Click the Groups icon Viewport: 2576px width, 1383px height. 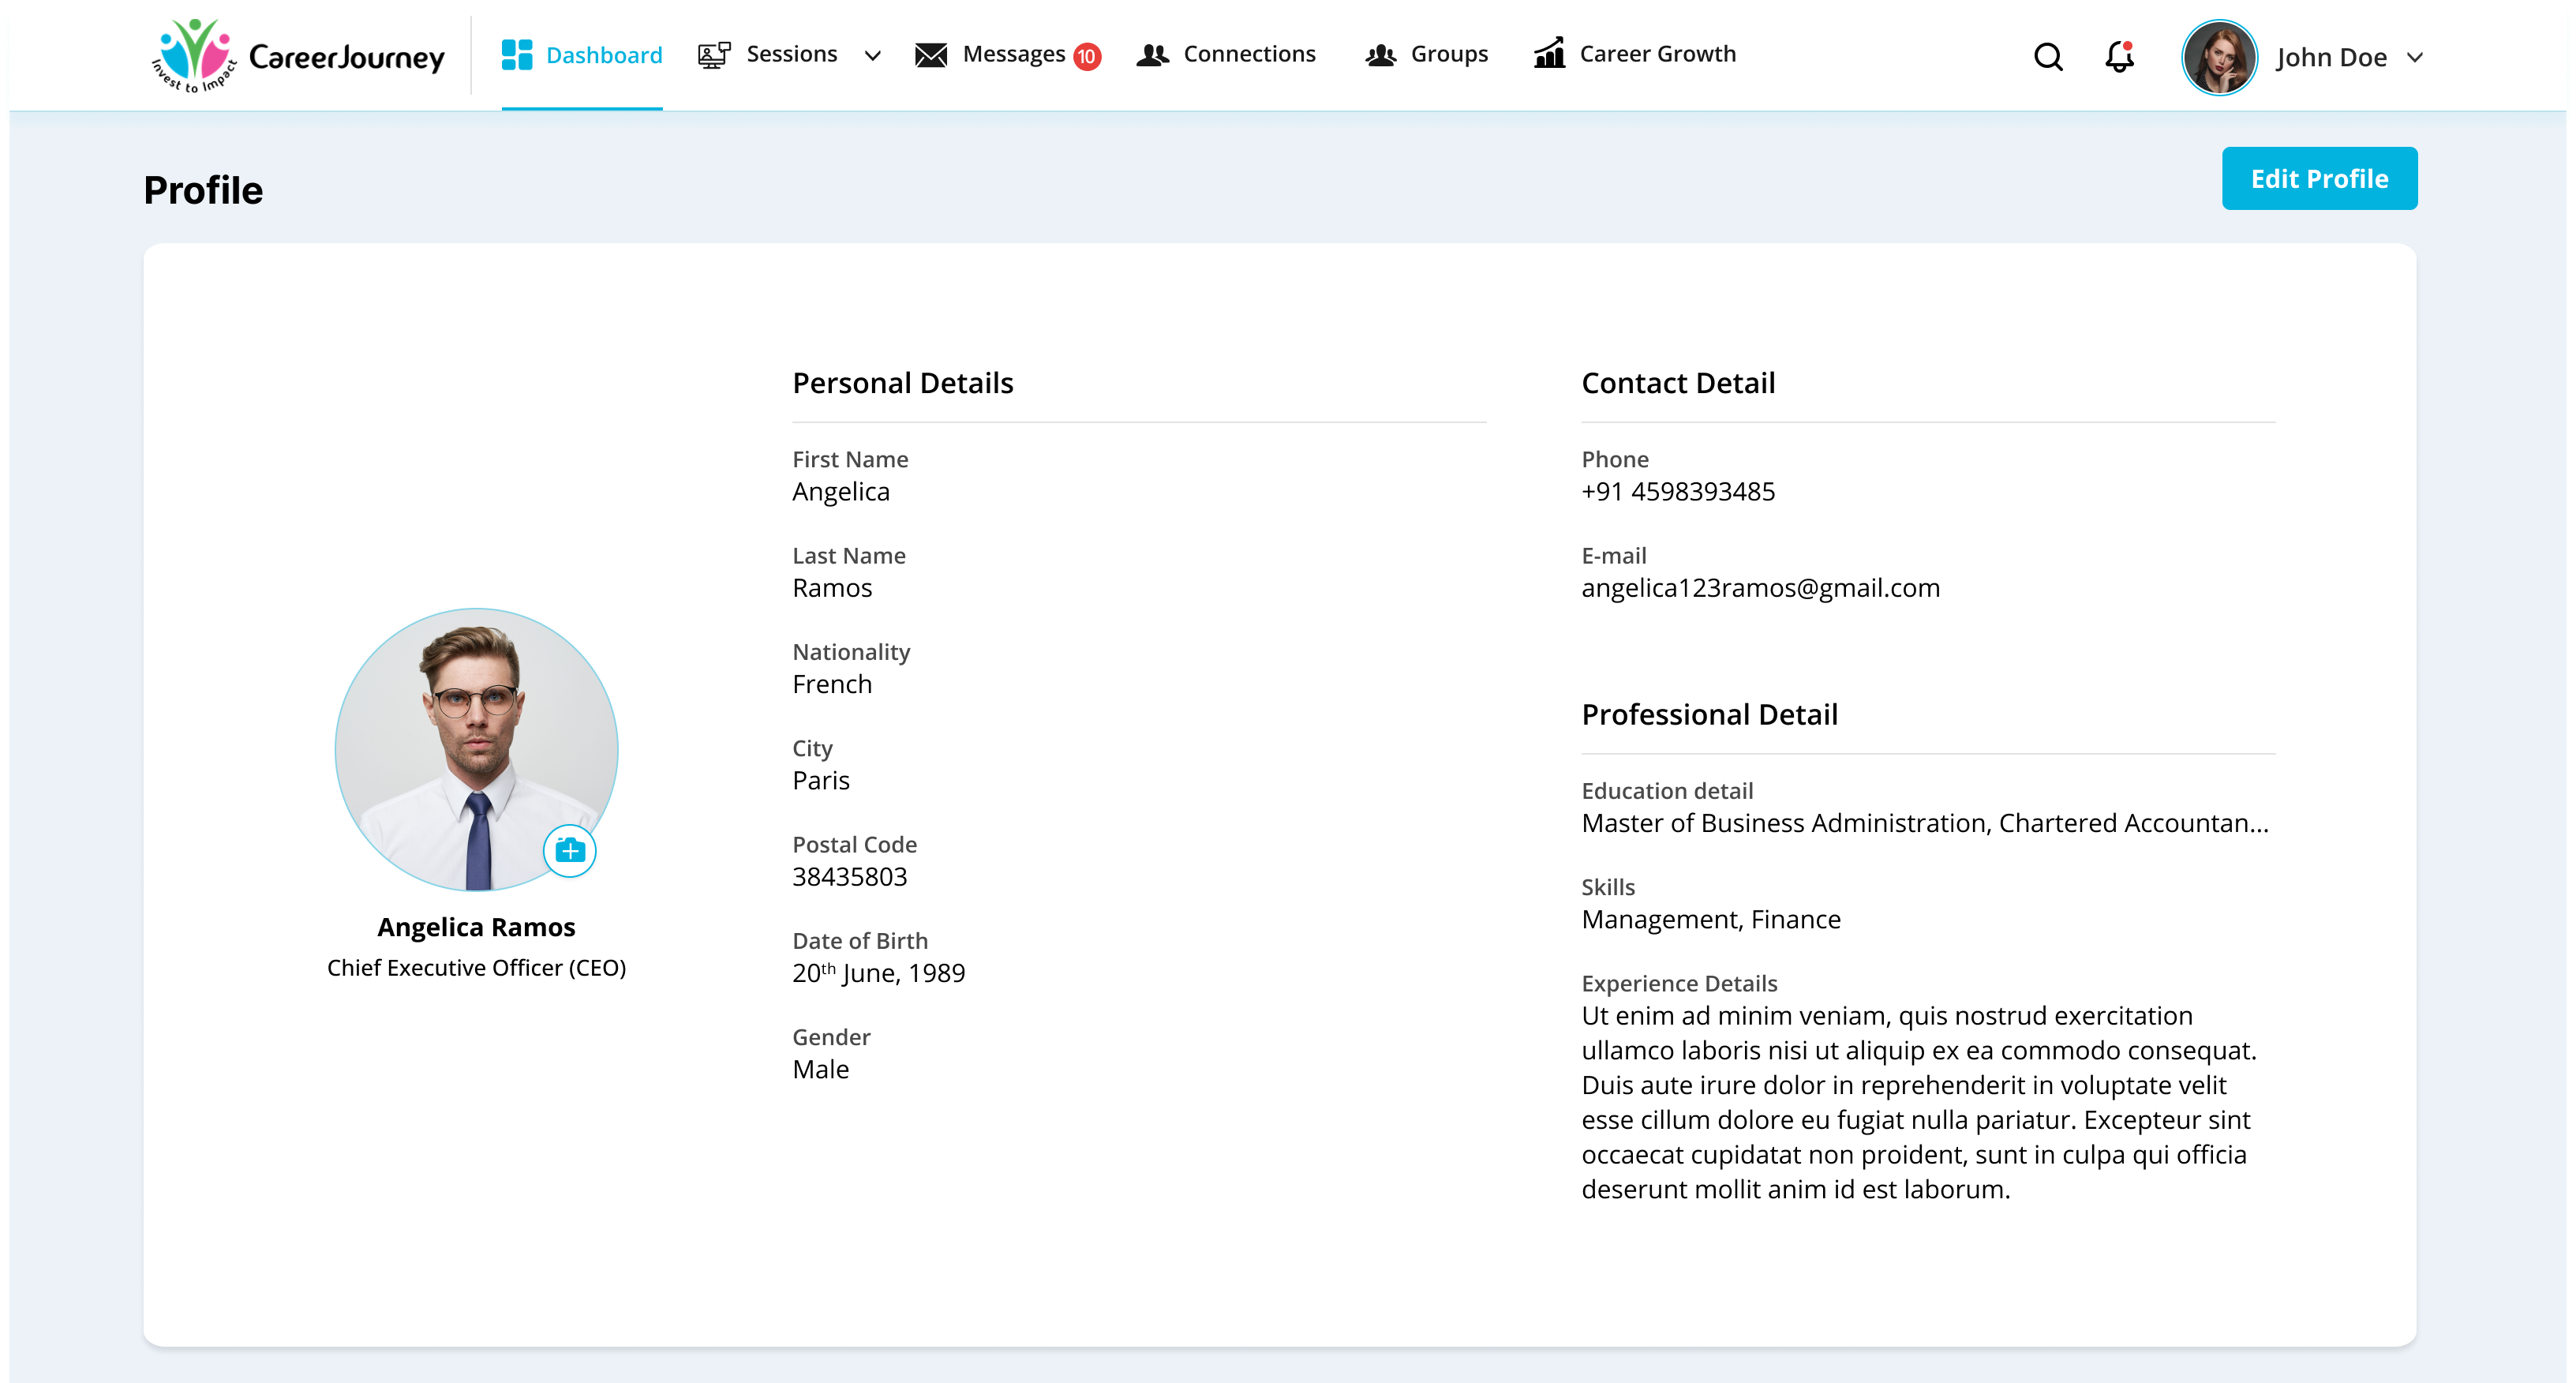1381,55
